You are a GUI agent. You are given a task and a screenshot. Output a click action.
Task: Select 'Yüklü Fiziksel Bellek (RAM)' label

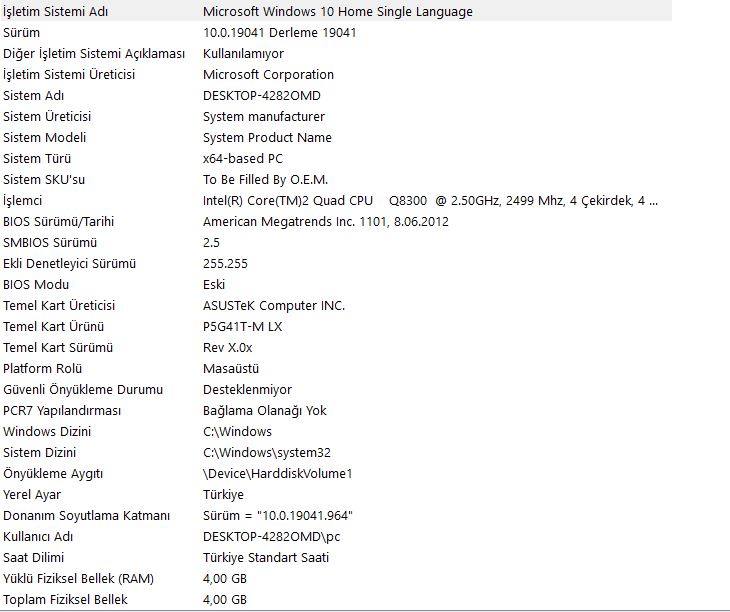[x=78, y=578]
